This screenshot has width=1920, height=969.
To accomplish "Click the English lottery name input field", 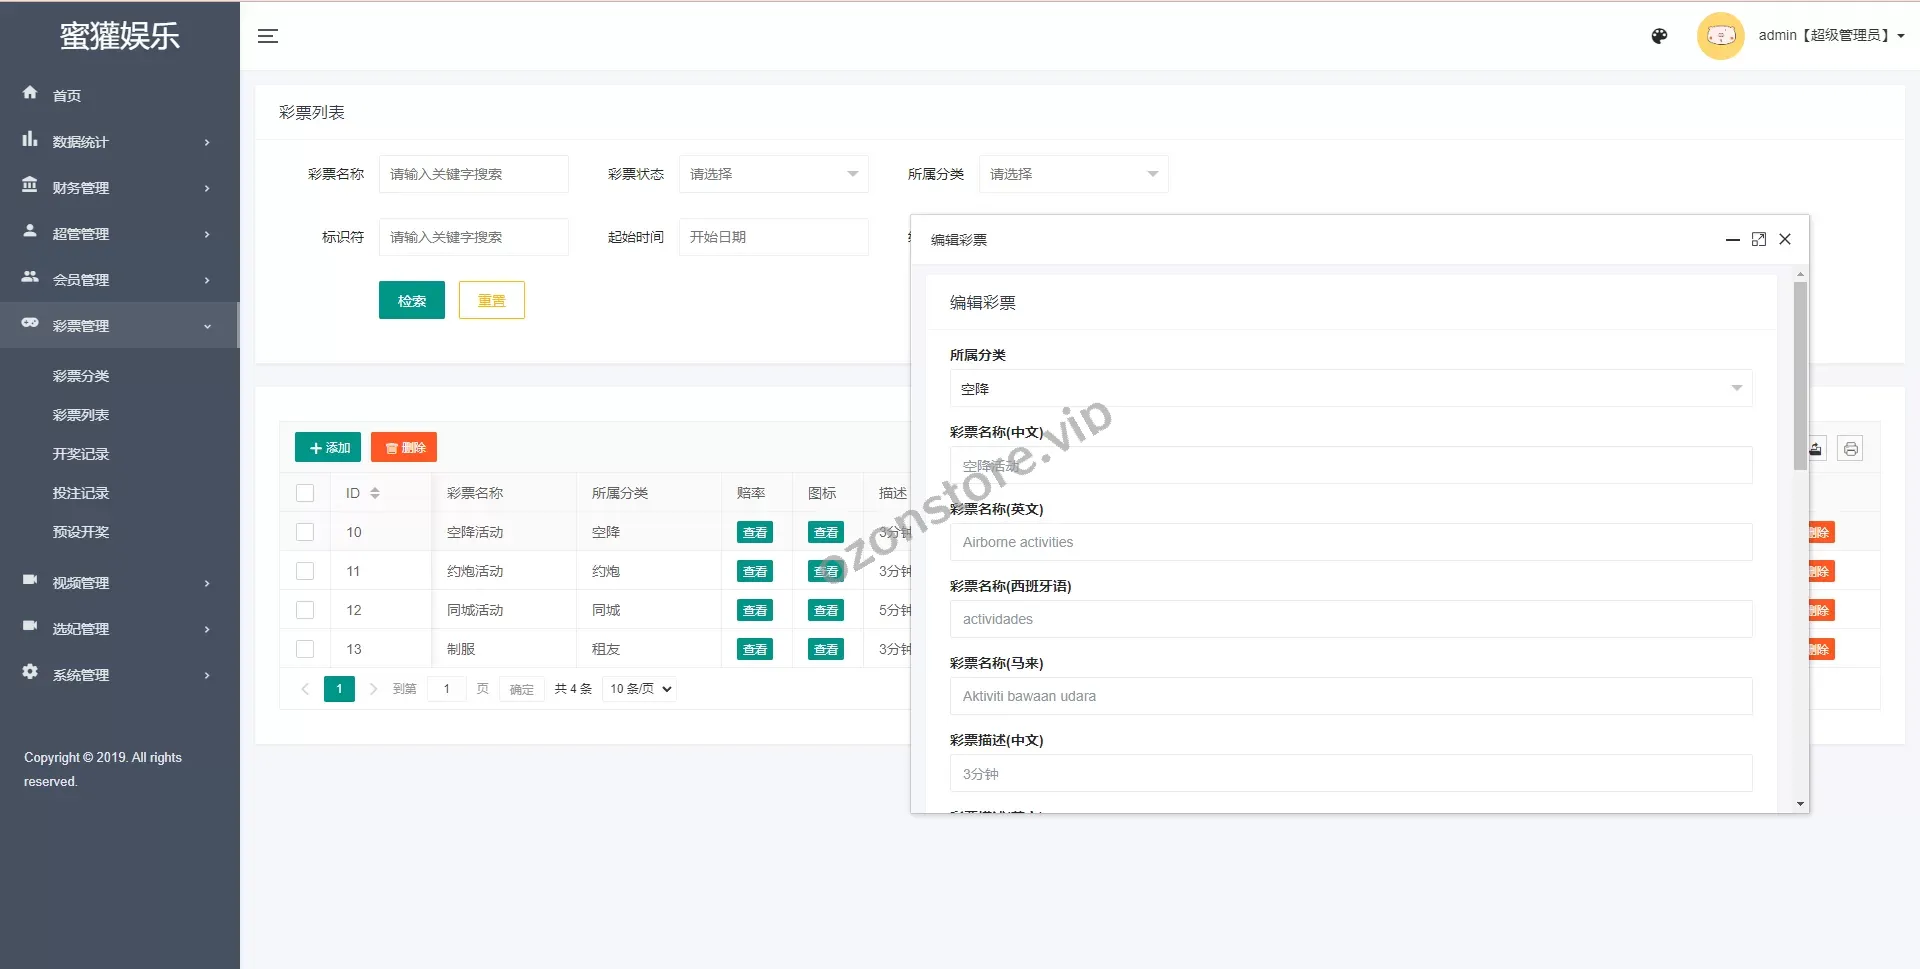I will (x=1350, y=542).
